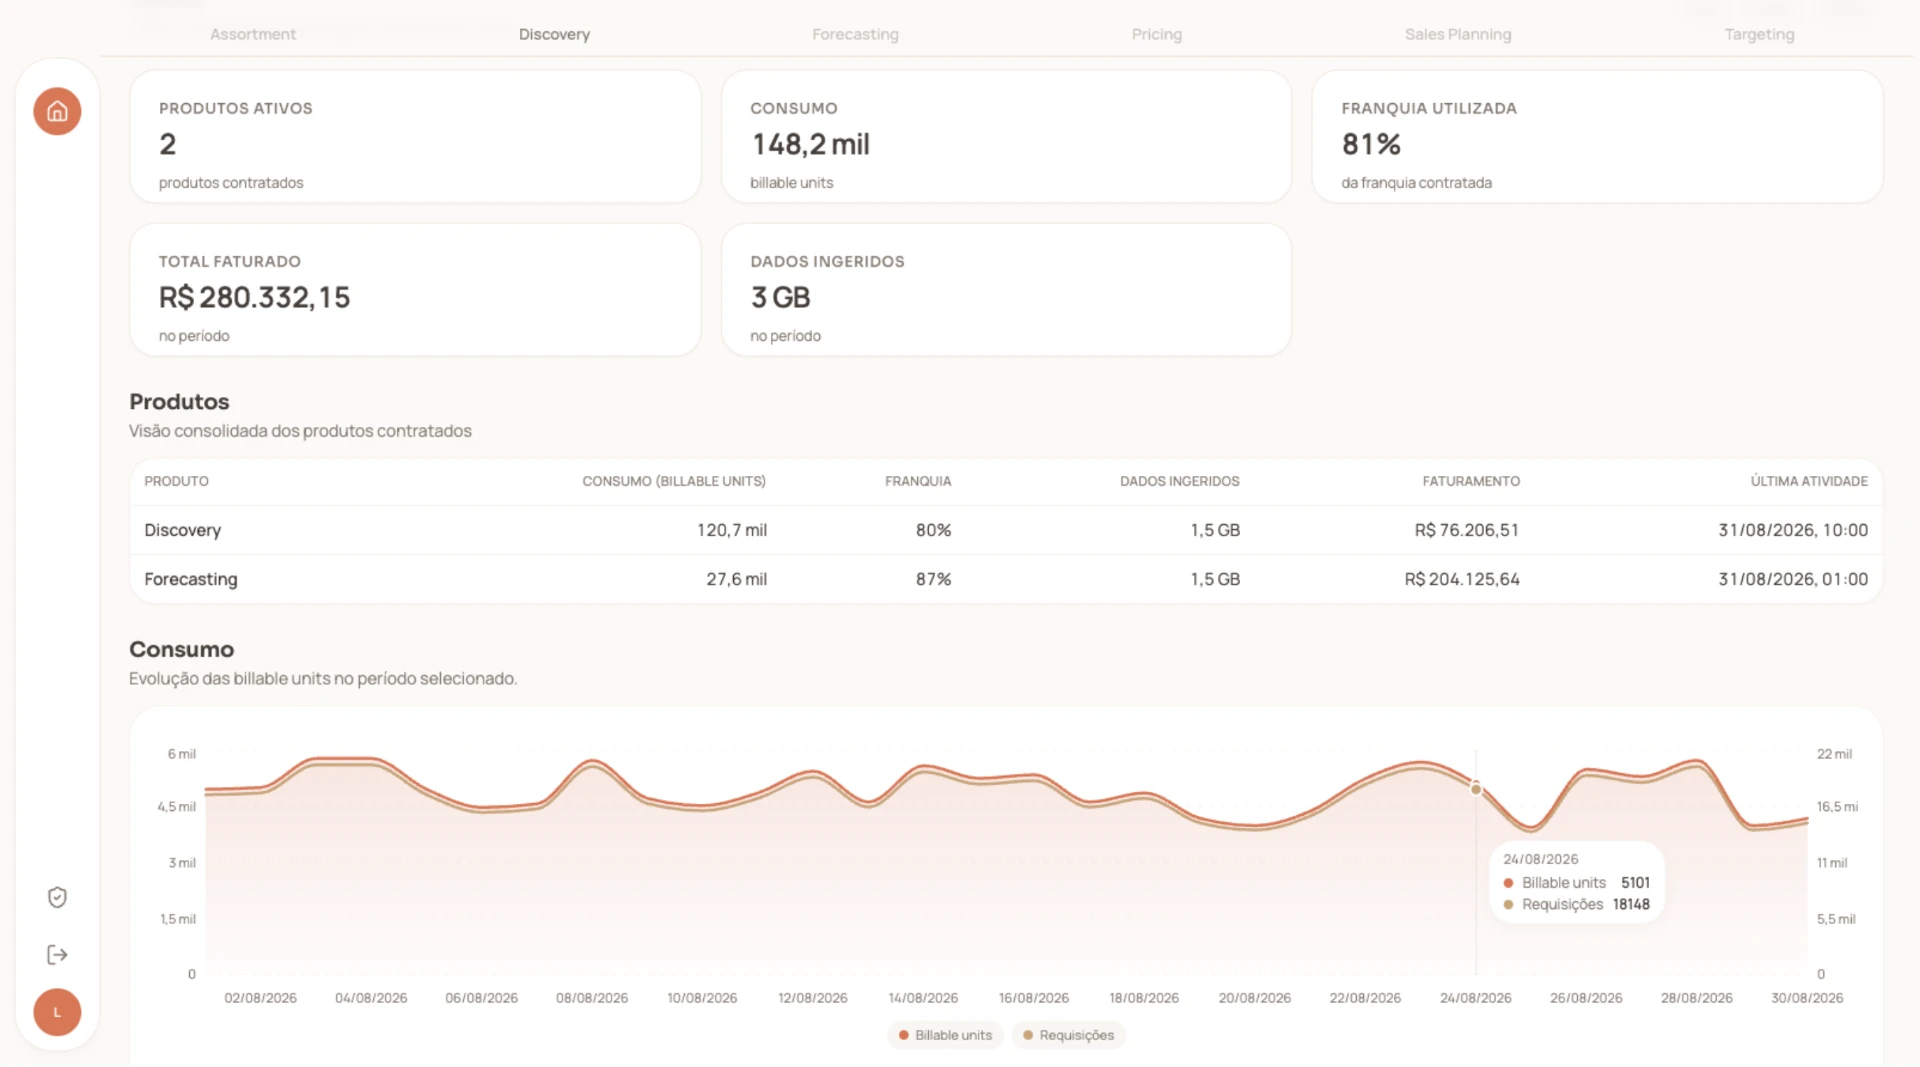Screen dimensions: 1920x1067
Task: Open the Targeting tab
Action: (x=1759, y=34)
